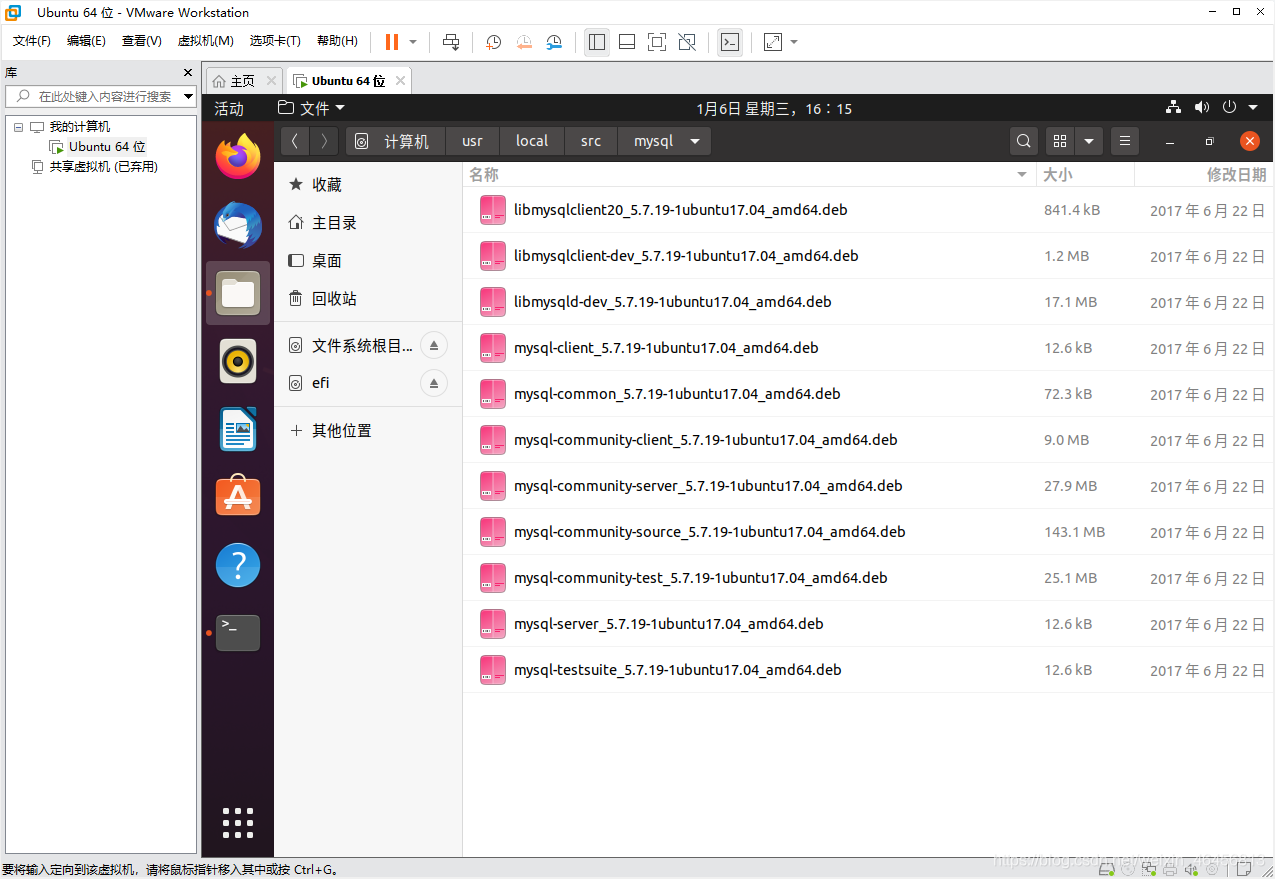Image resolution: width=1275 pixels, height=879 pixels.
Task: Click 名称 column sort arrow
Action: click(1021, 175)
